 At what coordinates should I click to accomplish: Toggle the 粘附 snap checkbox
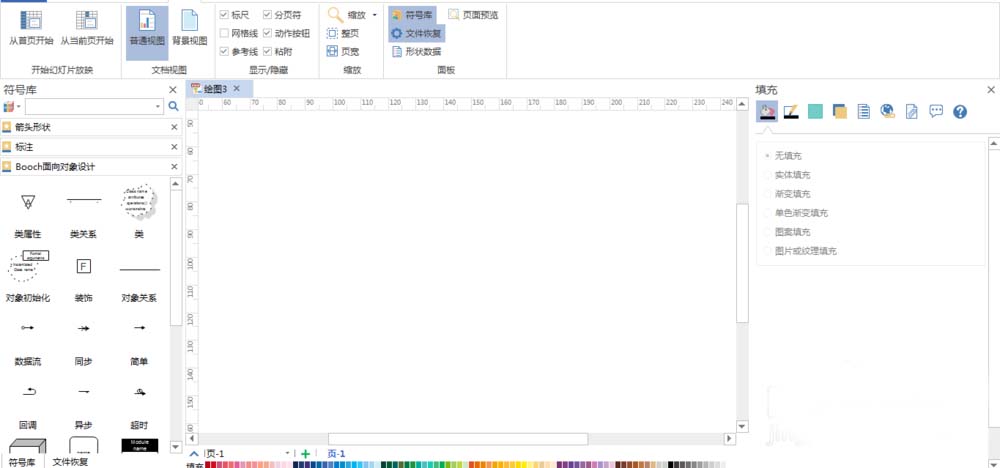pos(267,52)
